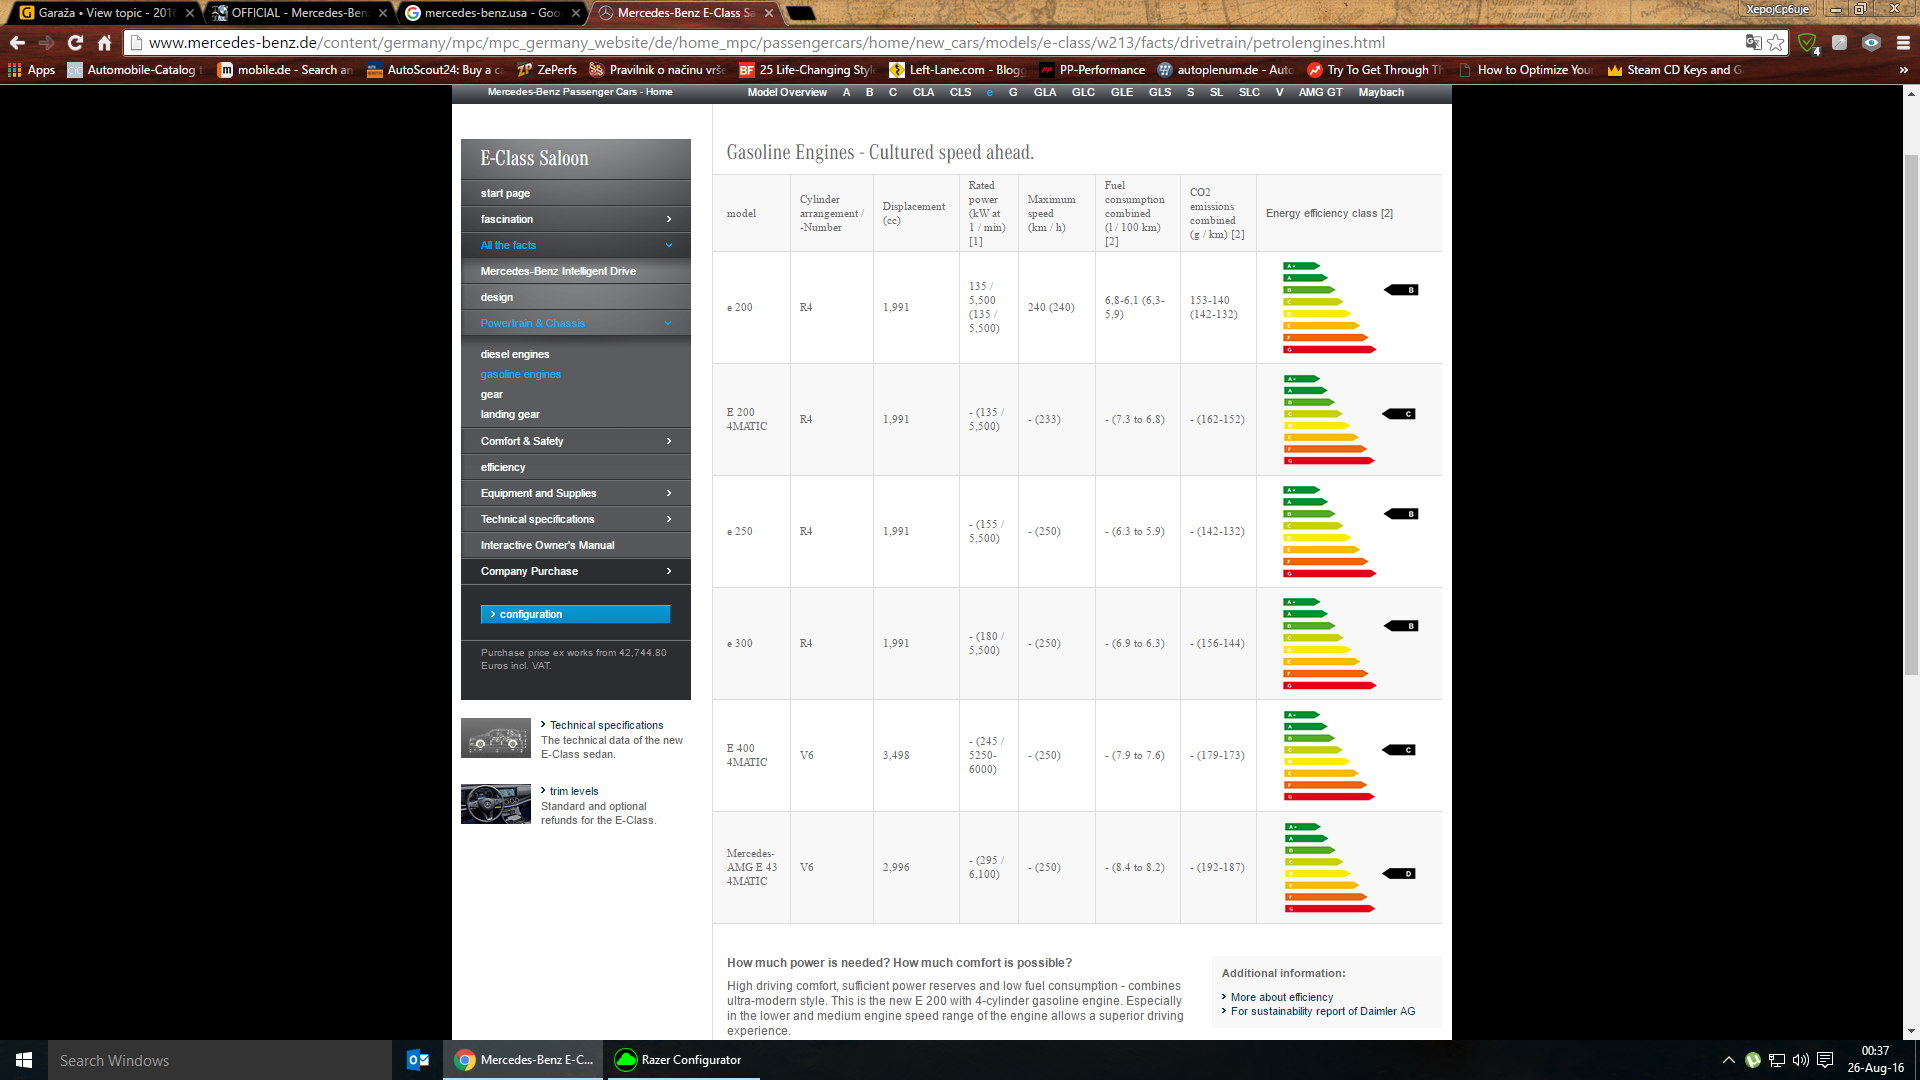Click the Mercedes-AMG E 43 4MATIC cell
The width and height of the screenshot is (1920, 1080).
point(751,867)
